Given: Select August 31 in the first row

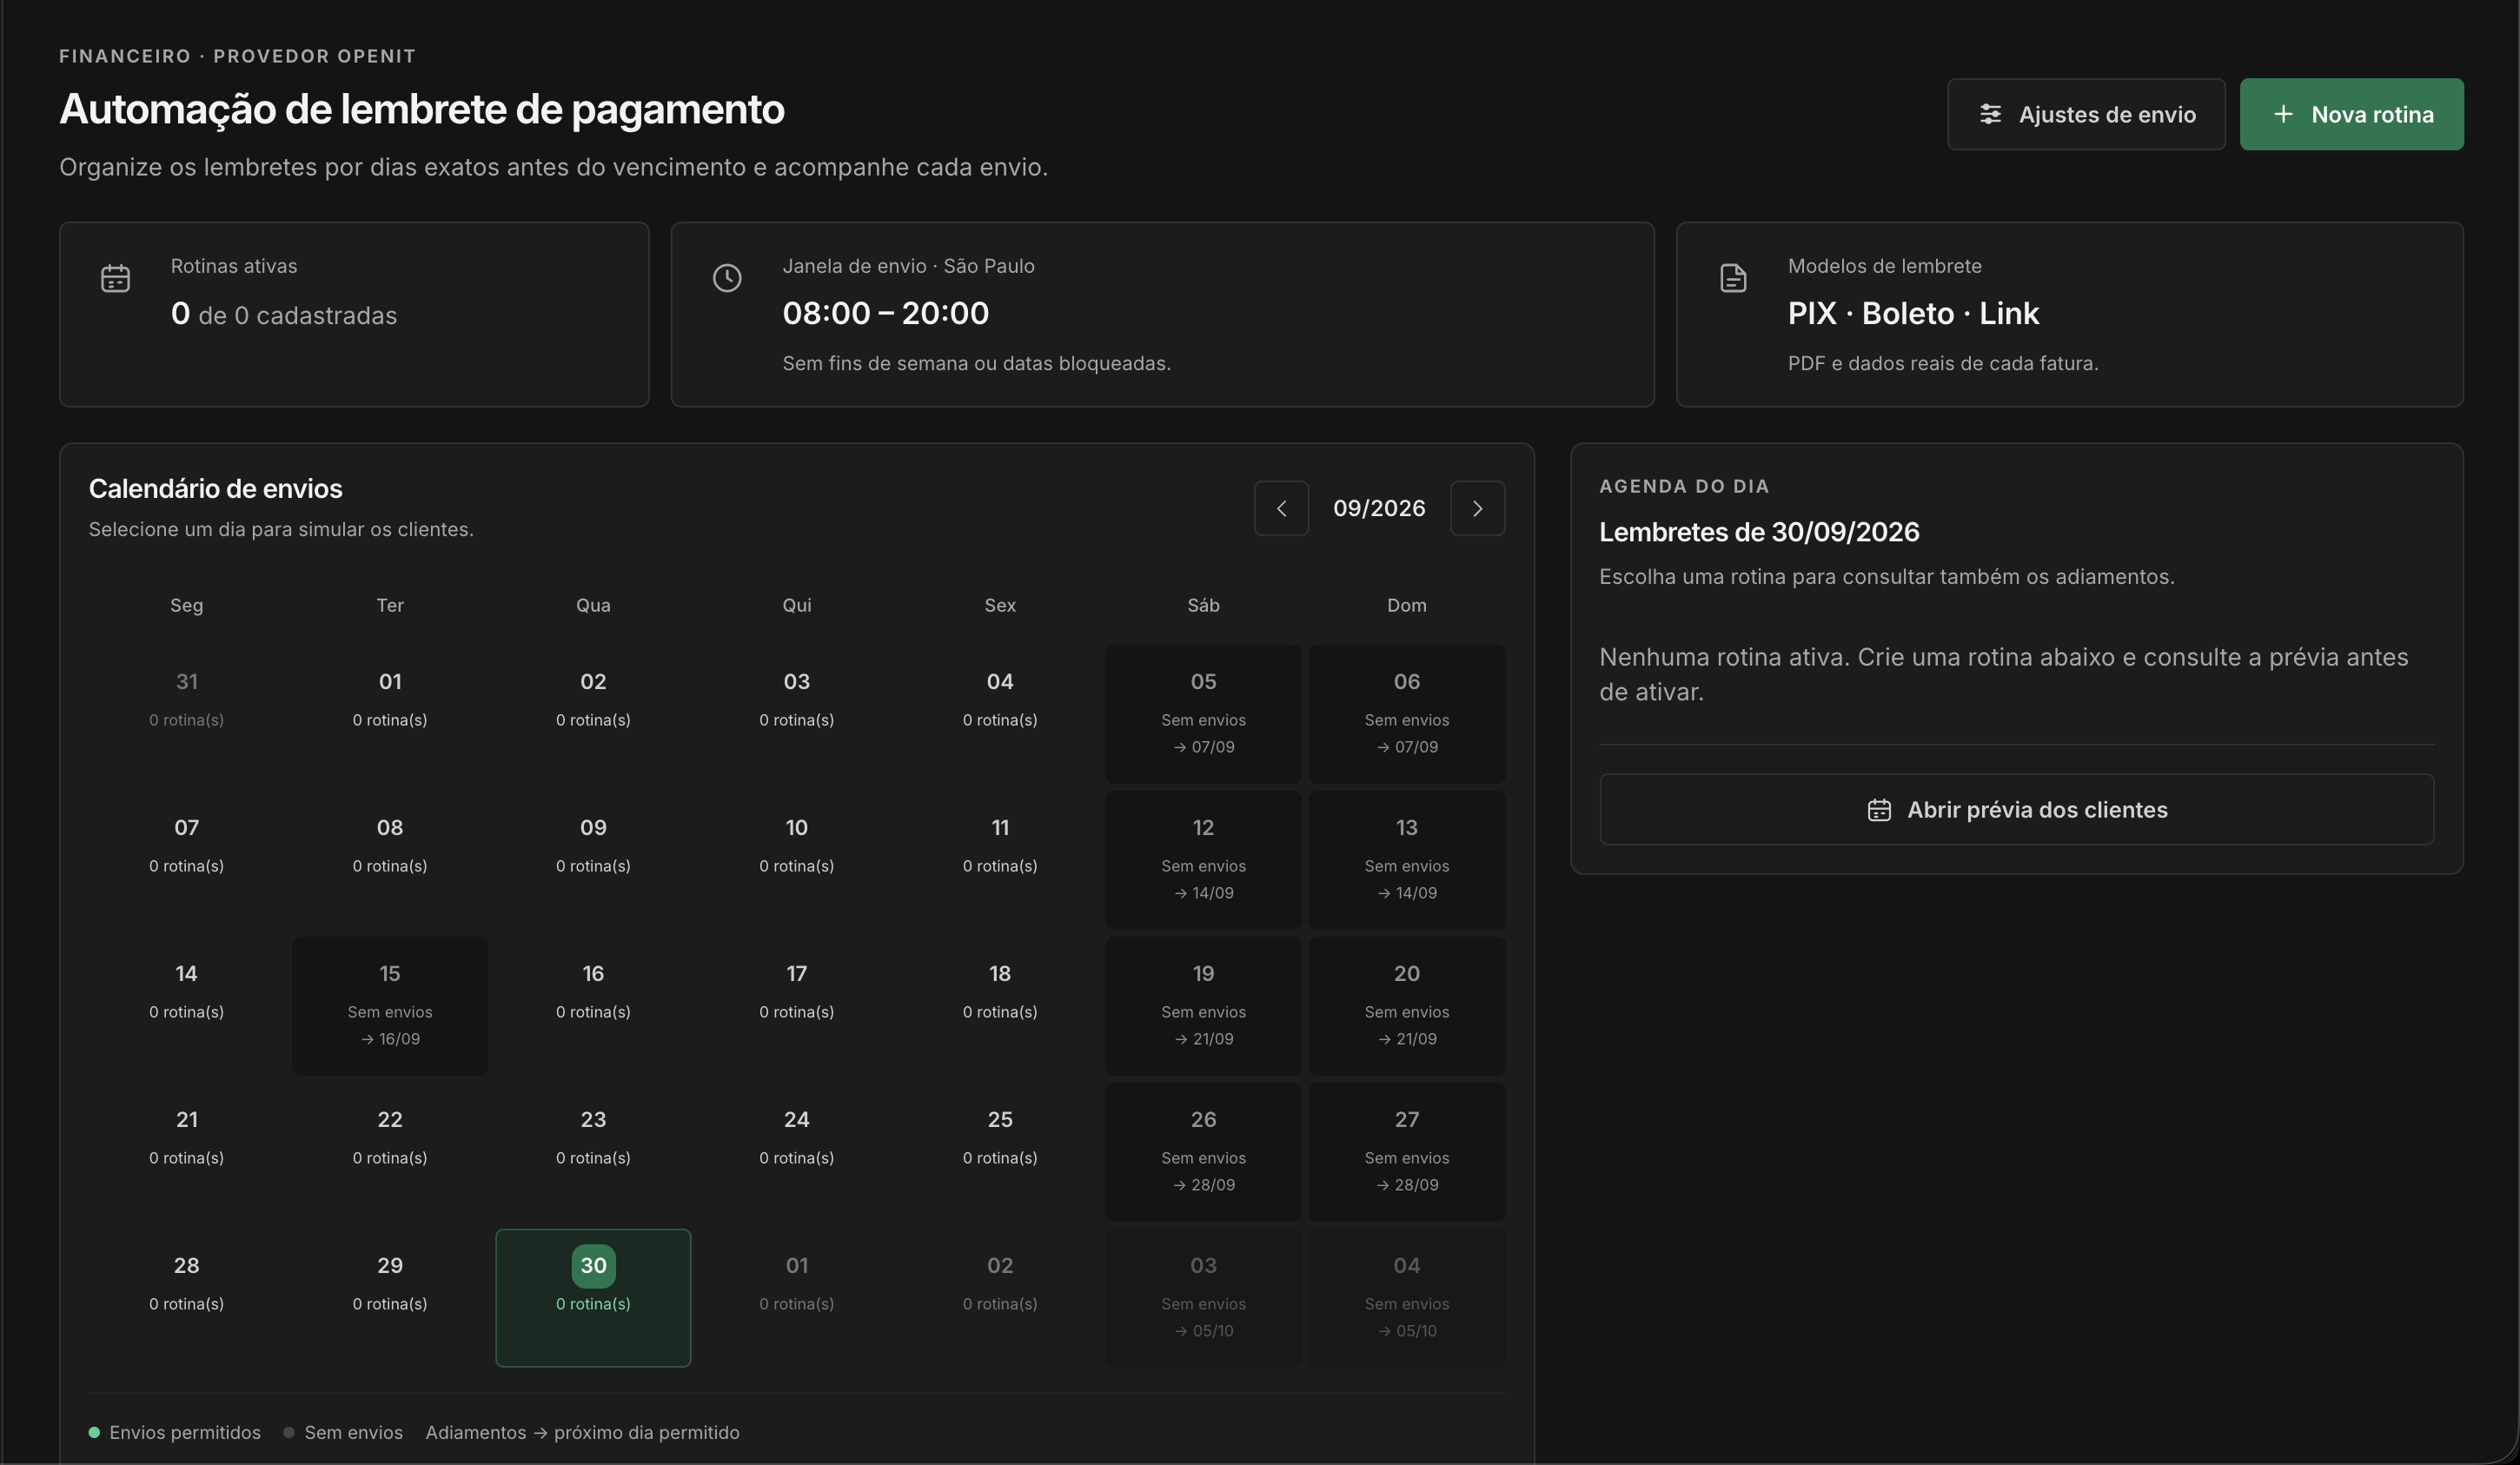Looking at the screenshot, I should click(x=187, y=713).
